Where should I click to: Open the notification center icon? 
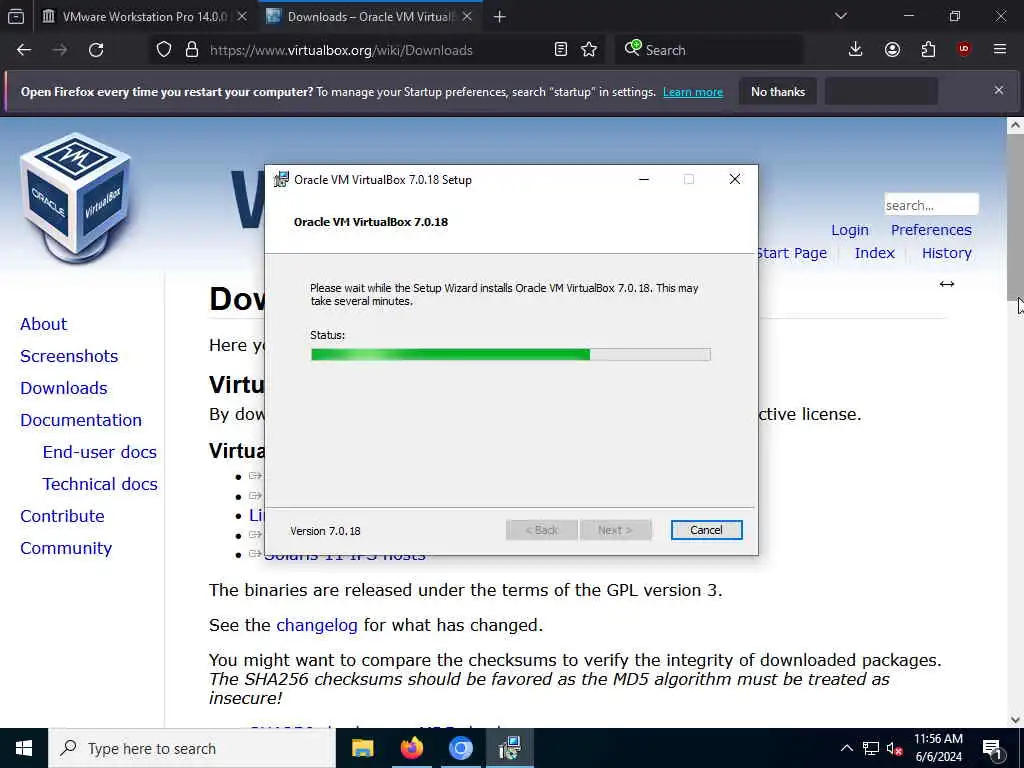tap(993, 748)
